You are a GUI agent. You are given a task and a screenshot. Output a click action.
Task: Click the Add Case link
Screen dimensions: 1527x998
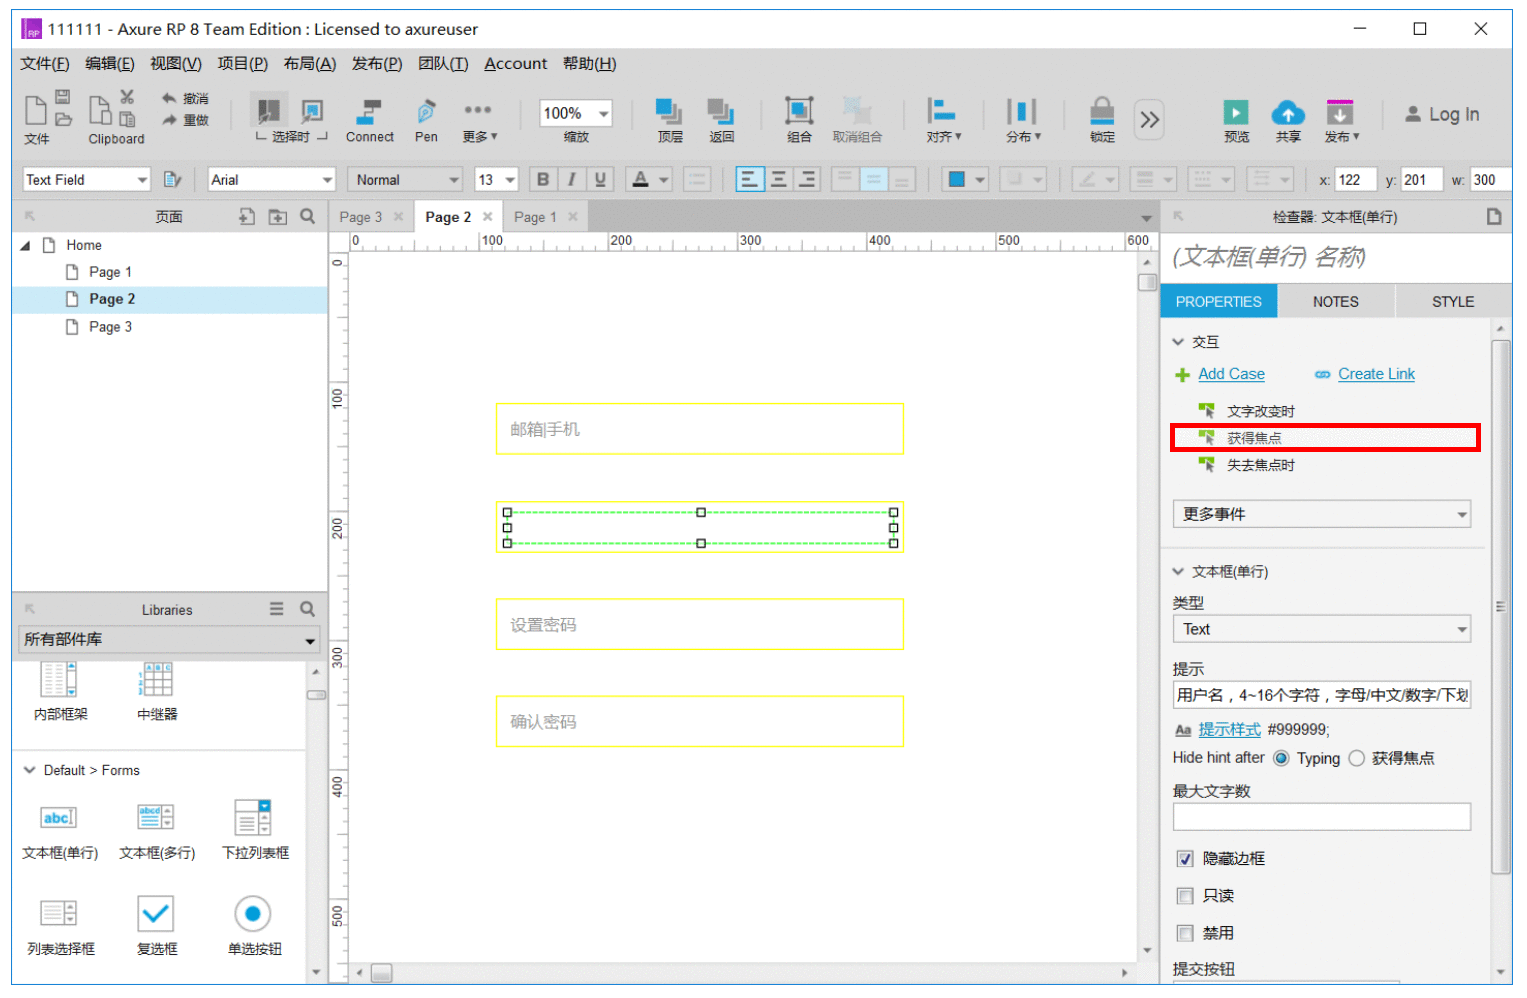pyautogui.click(x=1231, y=374)
